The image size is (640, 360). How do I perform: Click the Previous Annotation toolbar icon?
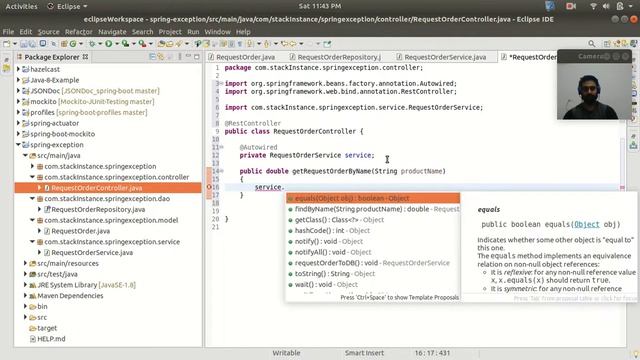tap(266, 44)
